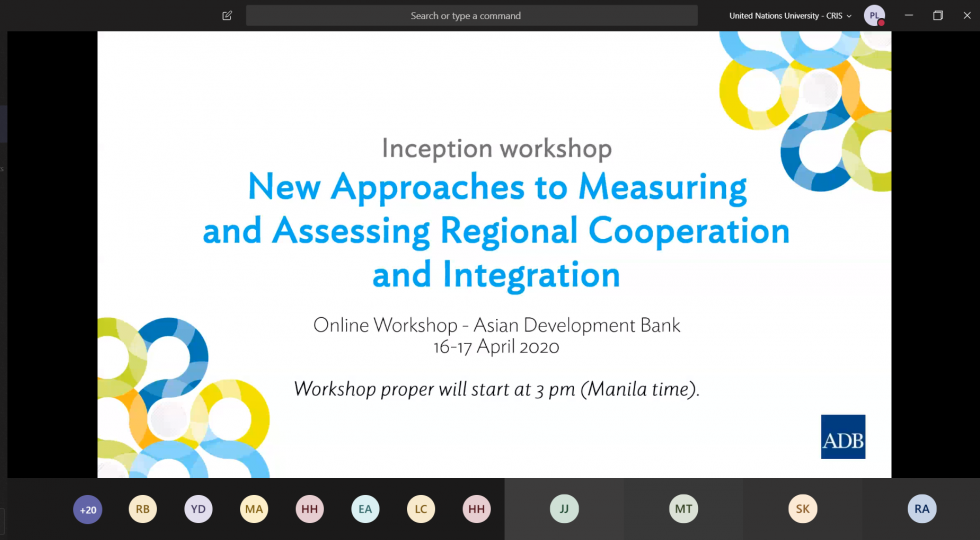The image size is (980, 540).
Task: Select participant avatar RB
Action: [x=142, y=509]
